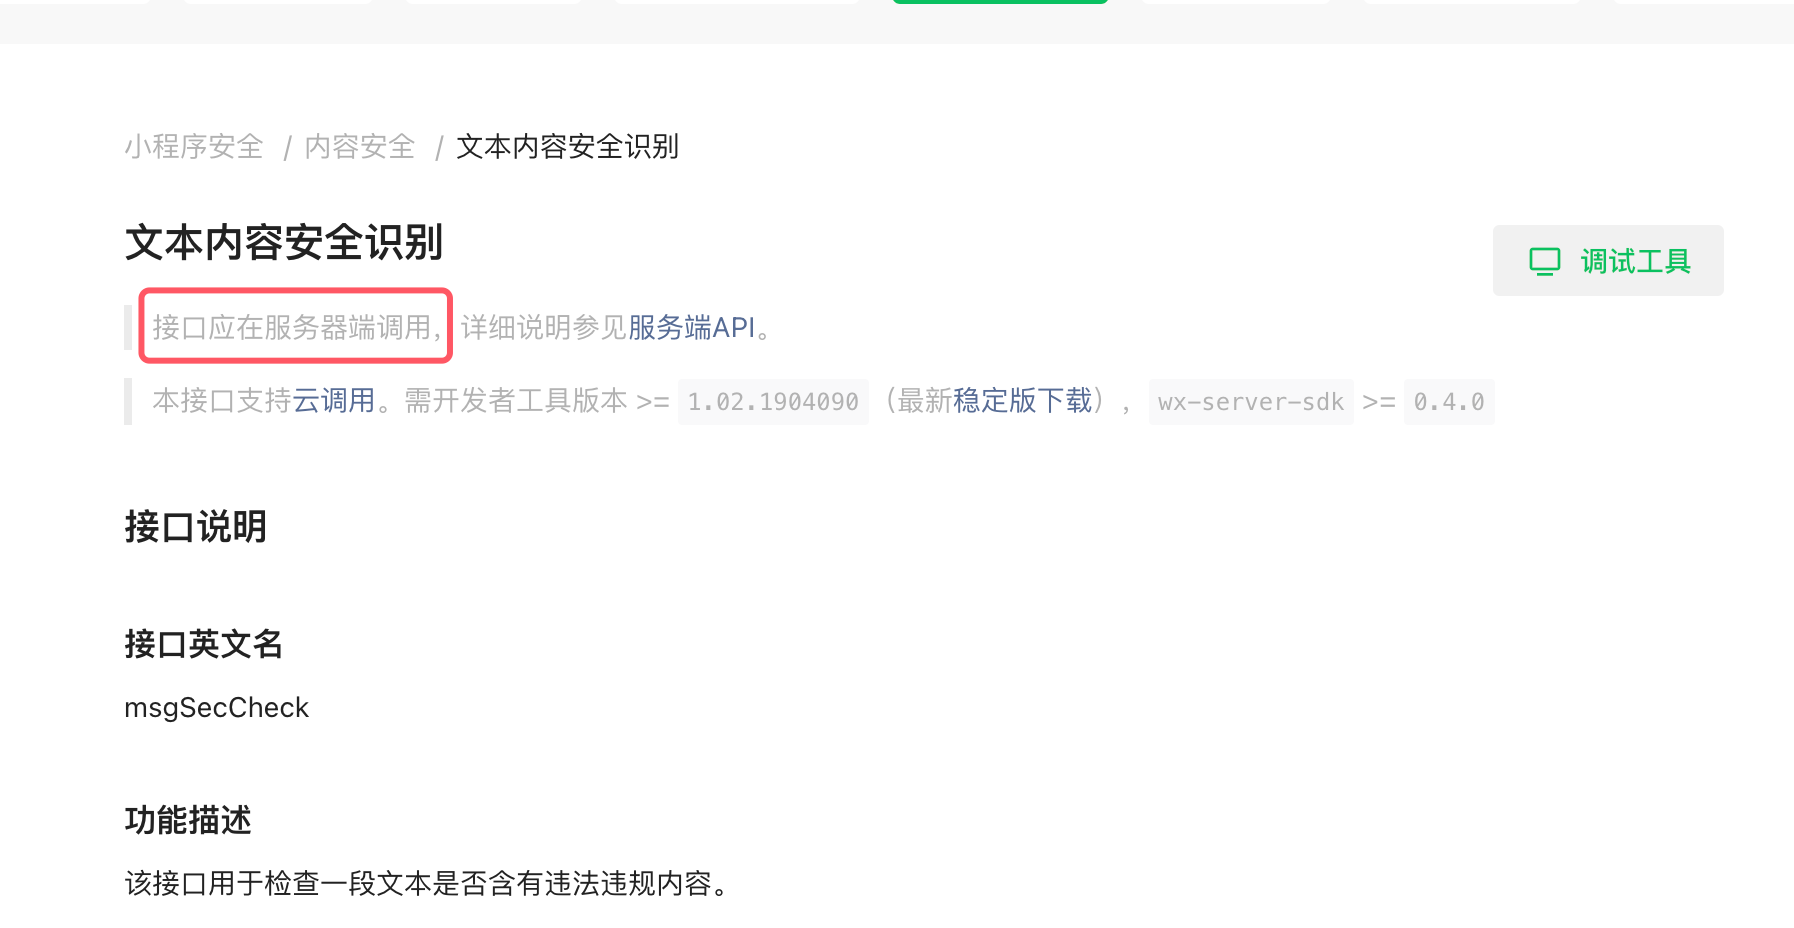Go to 小程序安全 breadcrumb
1794x928 pixels.
[x=194, y=147]
